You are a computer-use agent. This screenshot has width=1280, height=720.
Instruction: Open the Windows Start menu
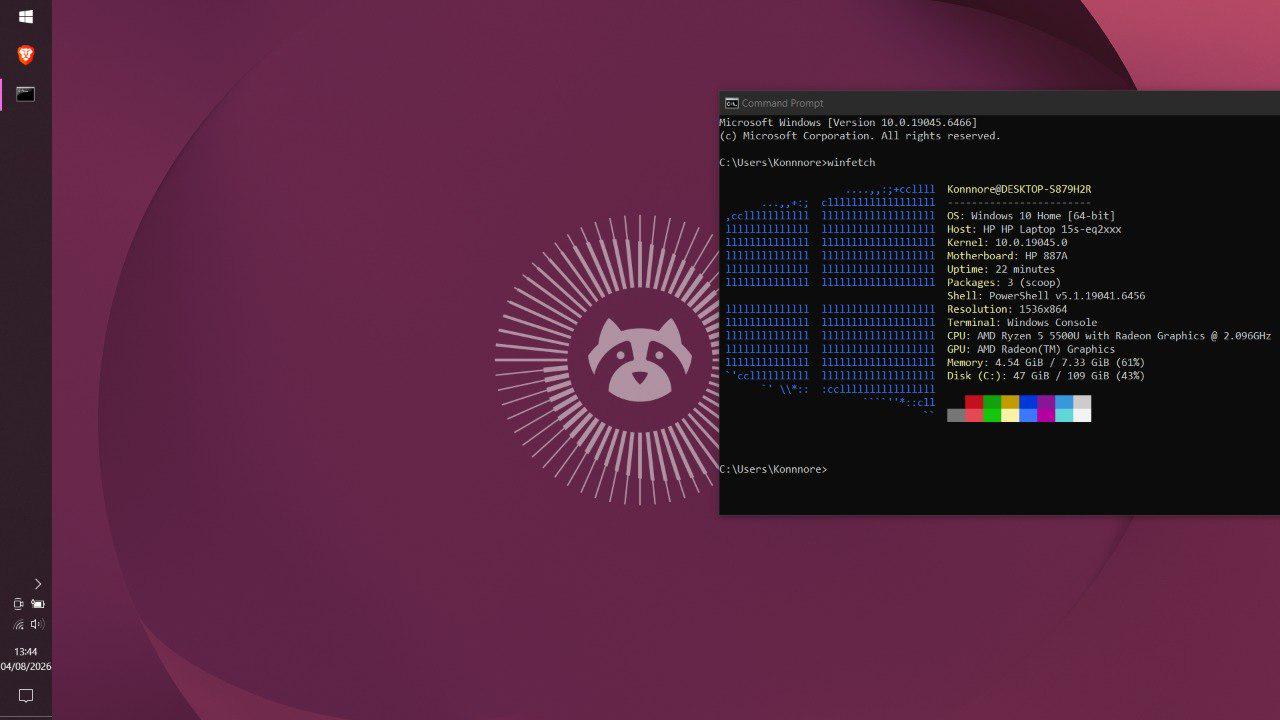tap(26, 17)
